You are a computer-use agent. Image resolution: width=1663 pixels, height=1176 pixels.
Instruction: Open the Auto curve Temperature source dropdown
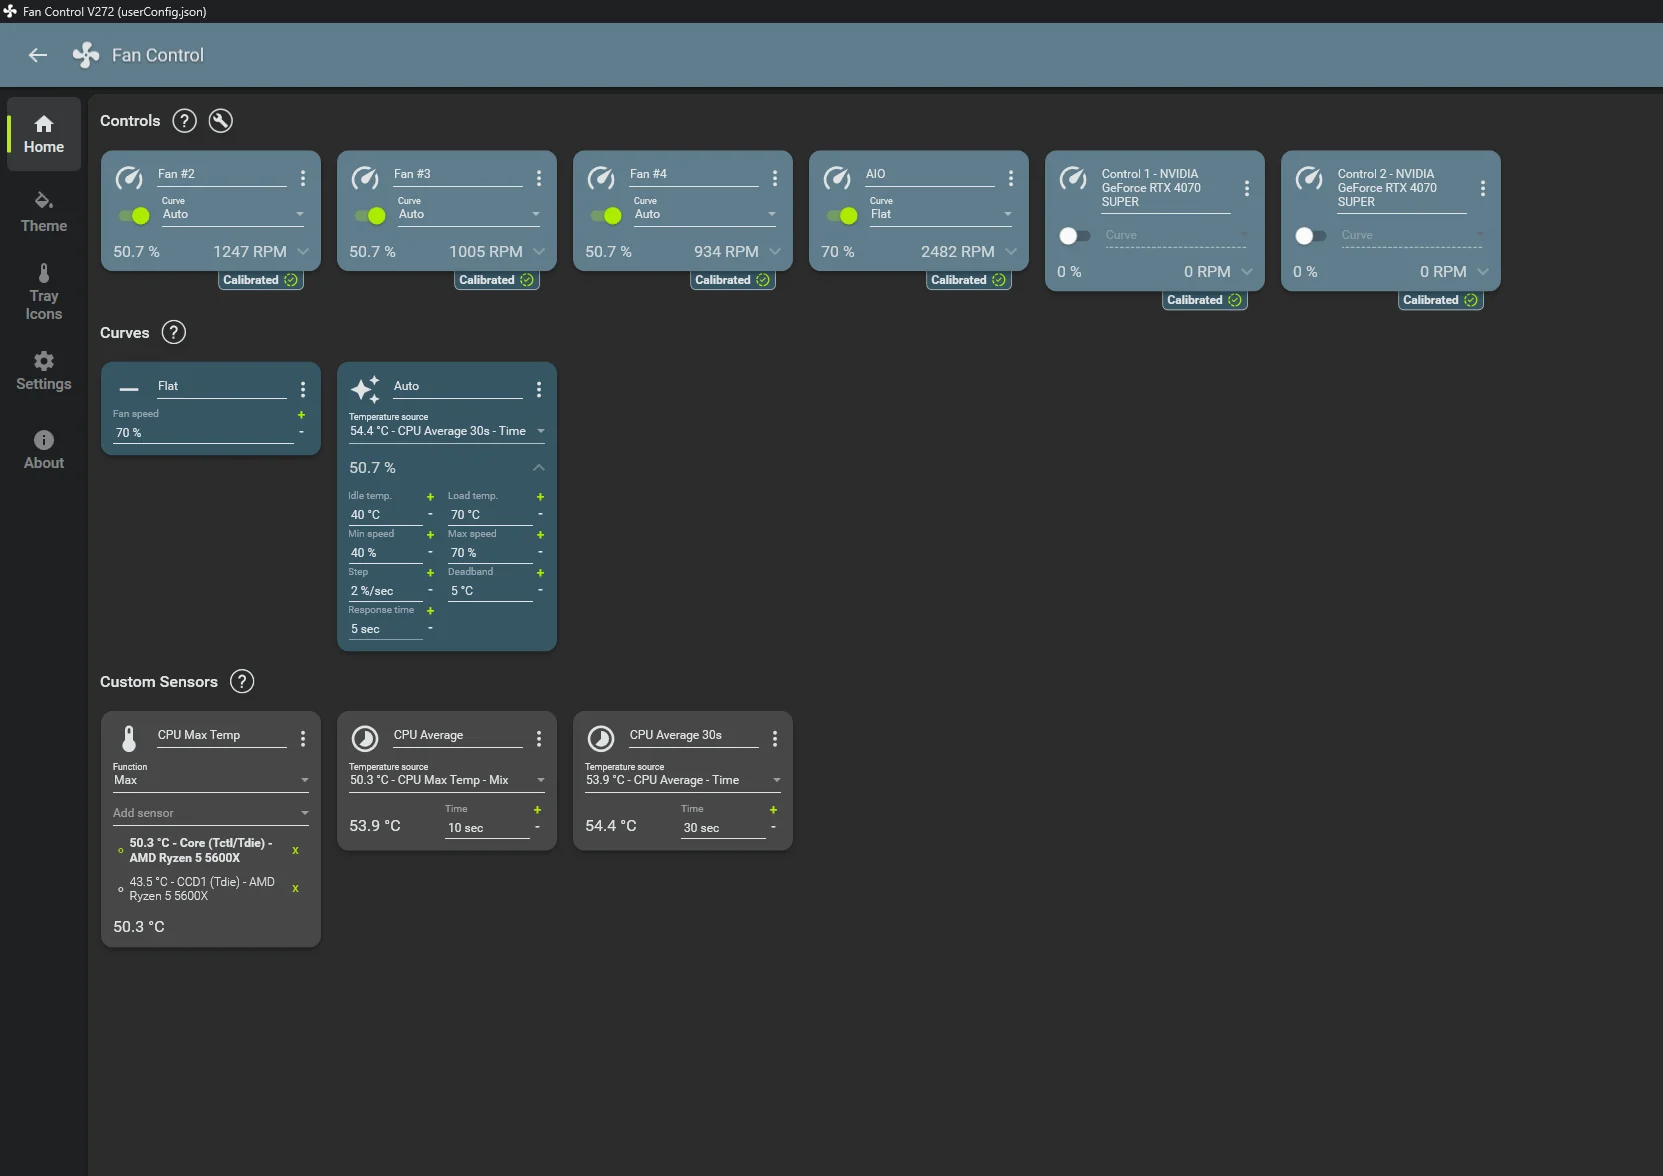pos(447,428)
